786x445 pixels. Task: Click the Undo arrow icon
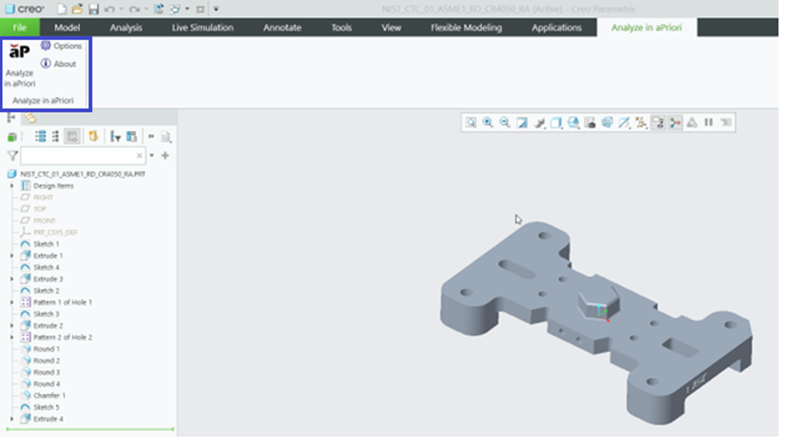point(109,9)
